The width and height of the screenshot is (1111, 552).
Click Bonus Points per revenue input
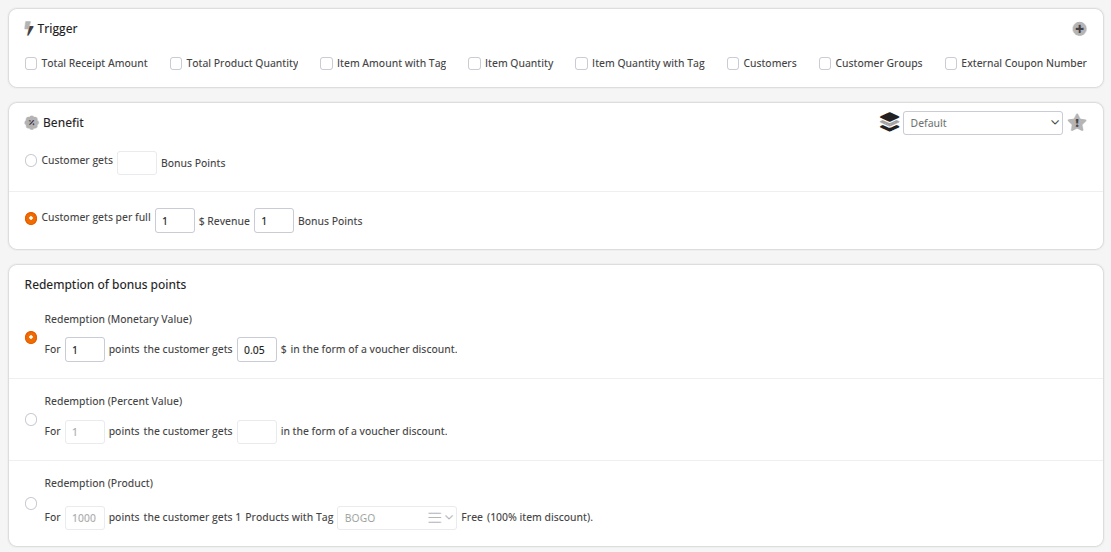pyautogui.click(x=273, y=220)
